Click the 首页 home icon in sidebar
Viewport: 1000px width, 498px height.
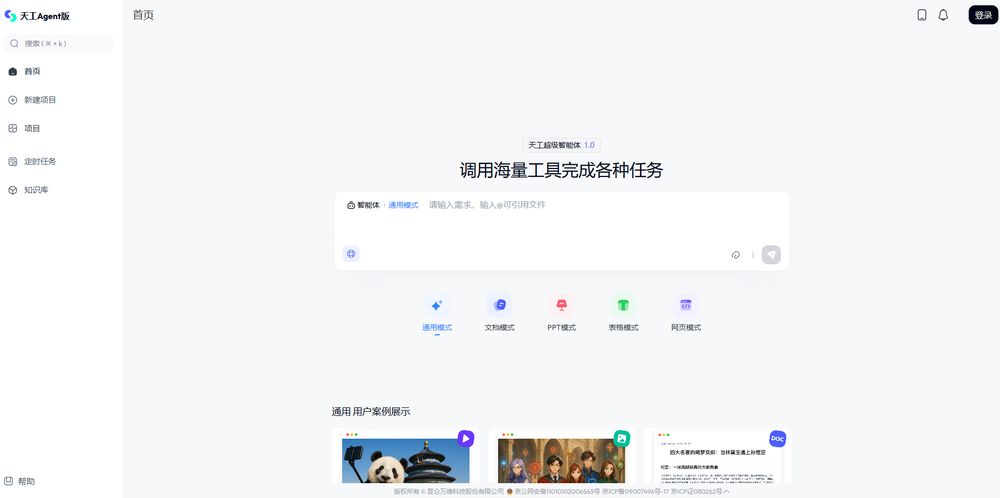(x=13, y=71)
